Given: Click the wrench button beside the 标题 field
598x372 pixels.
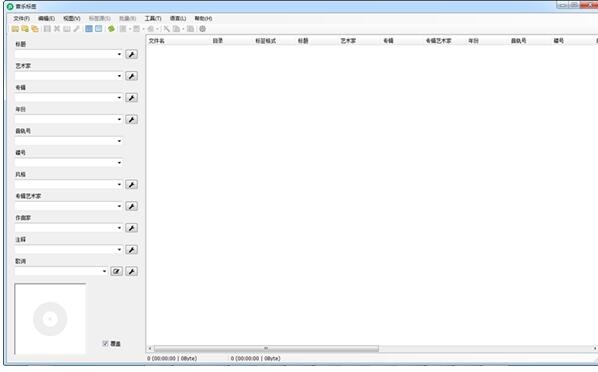Looking at the screenshot, I should click(132, 54).
